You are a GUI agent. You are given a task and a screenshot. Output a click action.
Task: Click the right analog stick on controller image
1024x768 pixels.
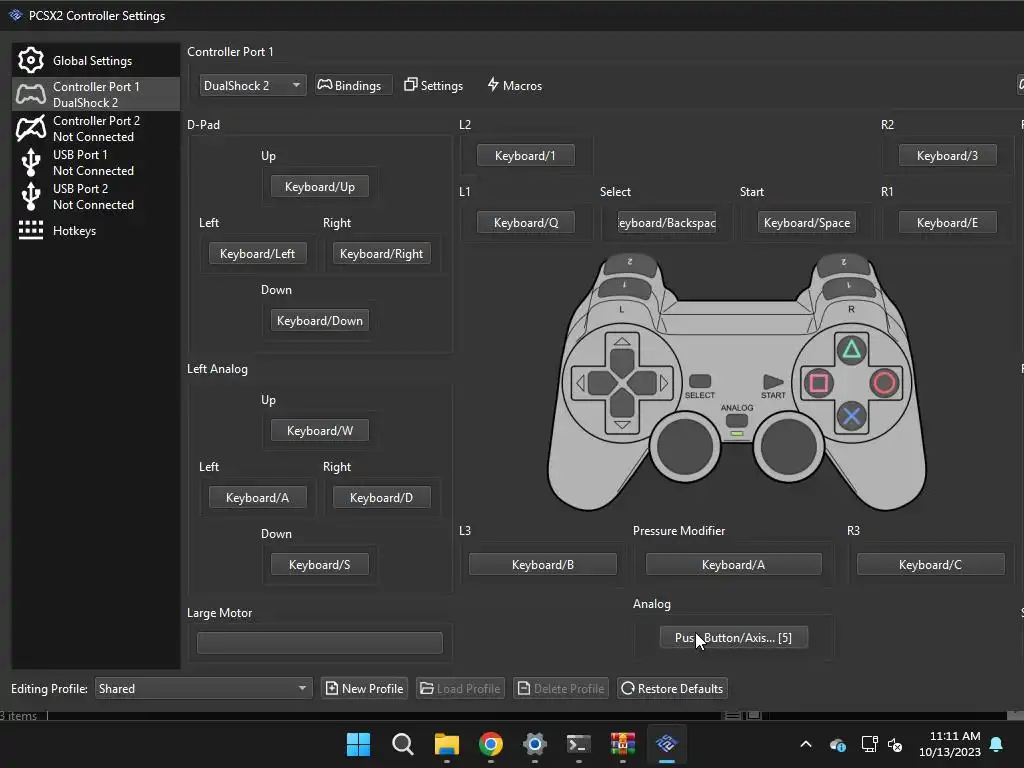789,447
